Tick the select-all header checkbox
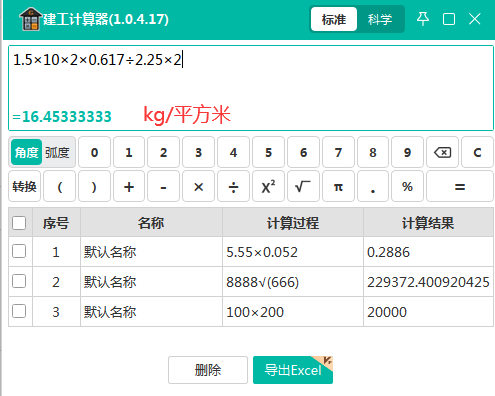This screenshot has height=396, width=495. [19, 223]
